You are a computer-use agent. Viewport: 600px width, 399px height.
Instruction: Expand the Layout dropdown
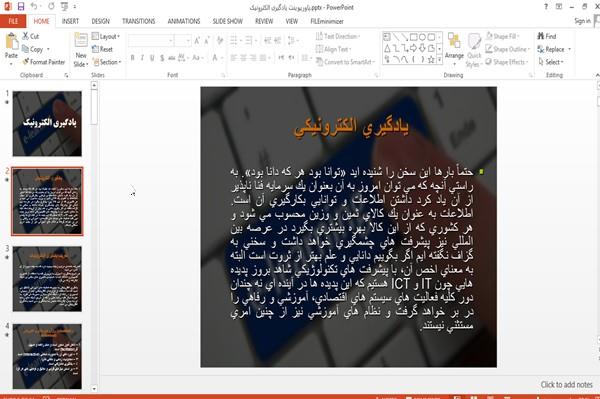click(x=106, y=36)
